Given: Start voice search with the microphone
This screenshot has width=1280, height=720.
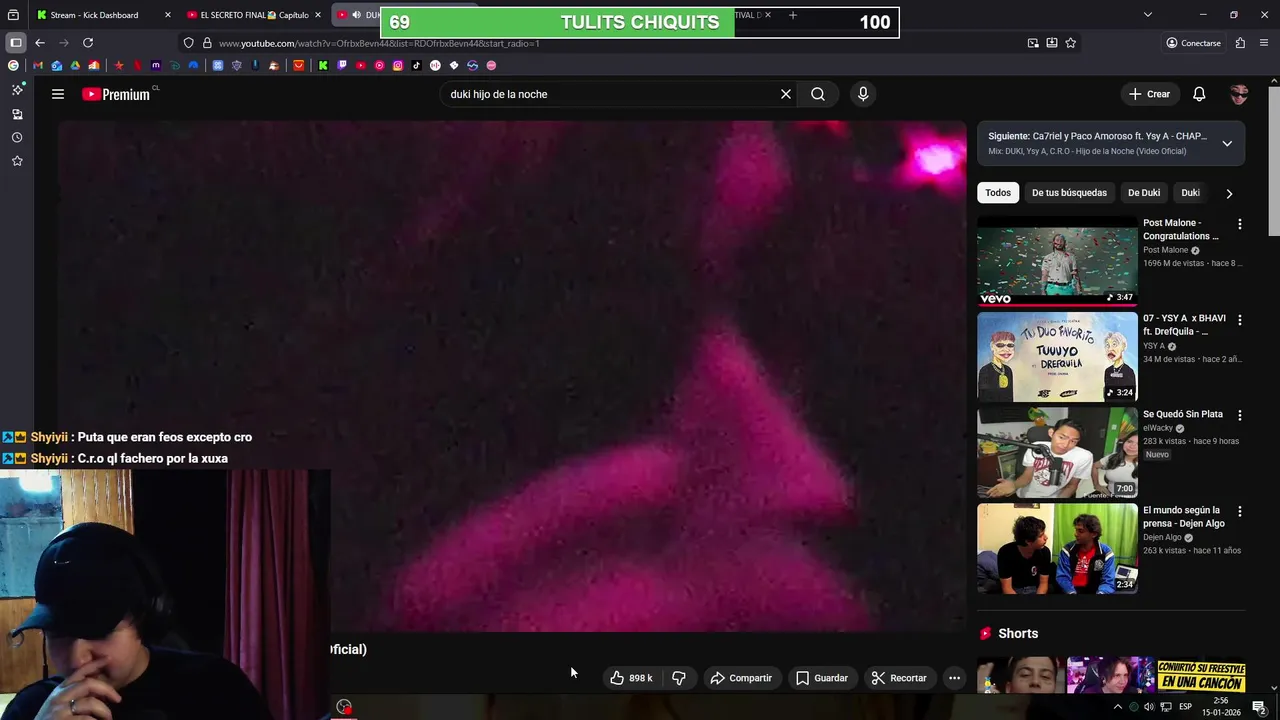Looking at the screenshot, I should pos(863,94).
